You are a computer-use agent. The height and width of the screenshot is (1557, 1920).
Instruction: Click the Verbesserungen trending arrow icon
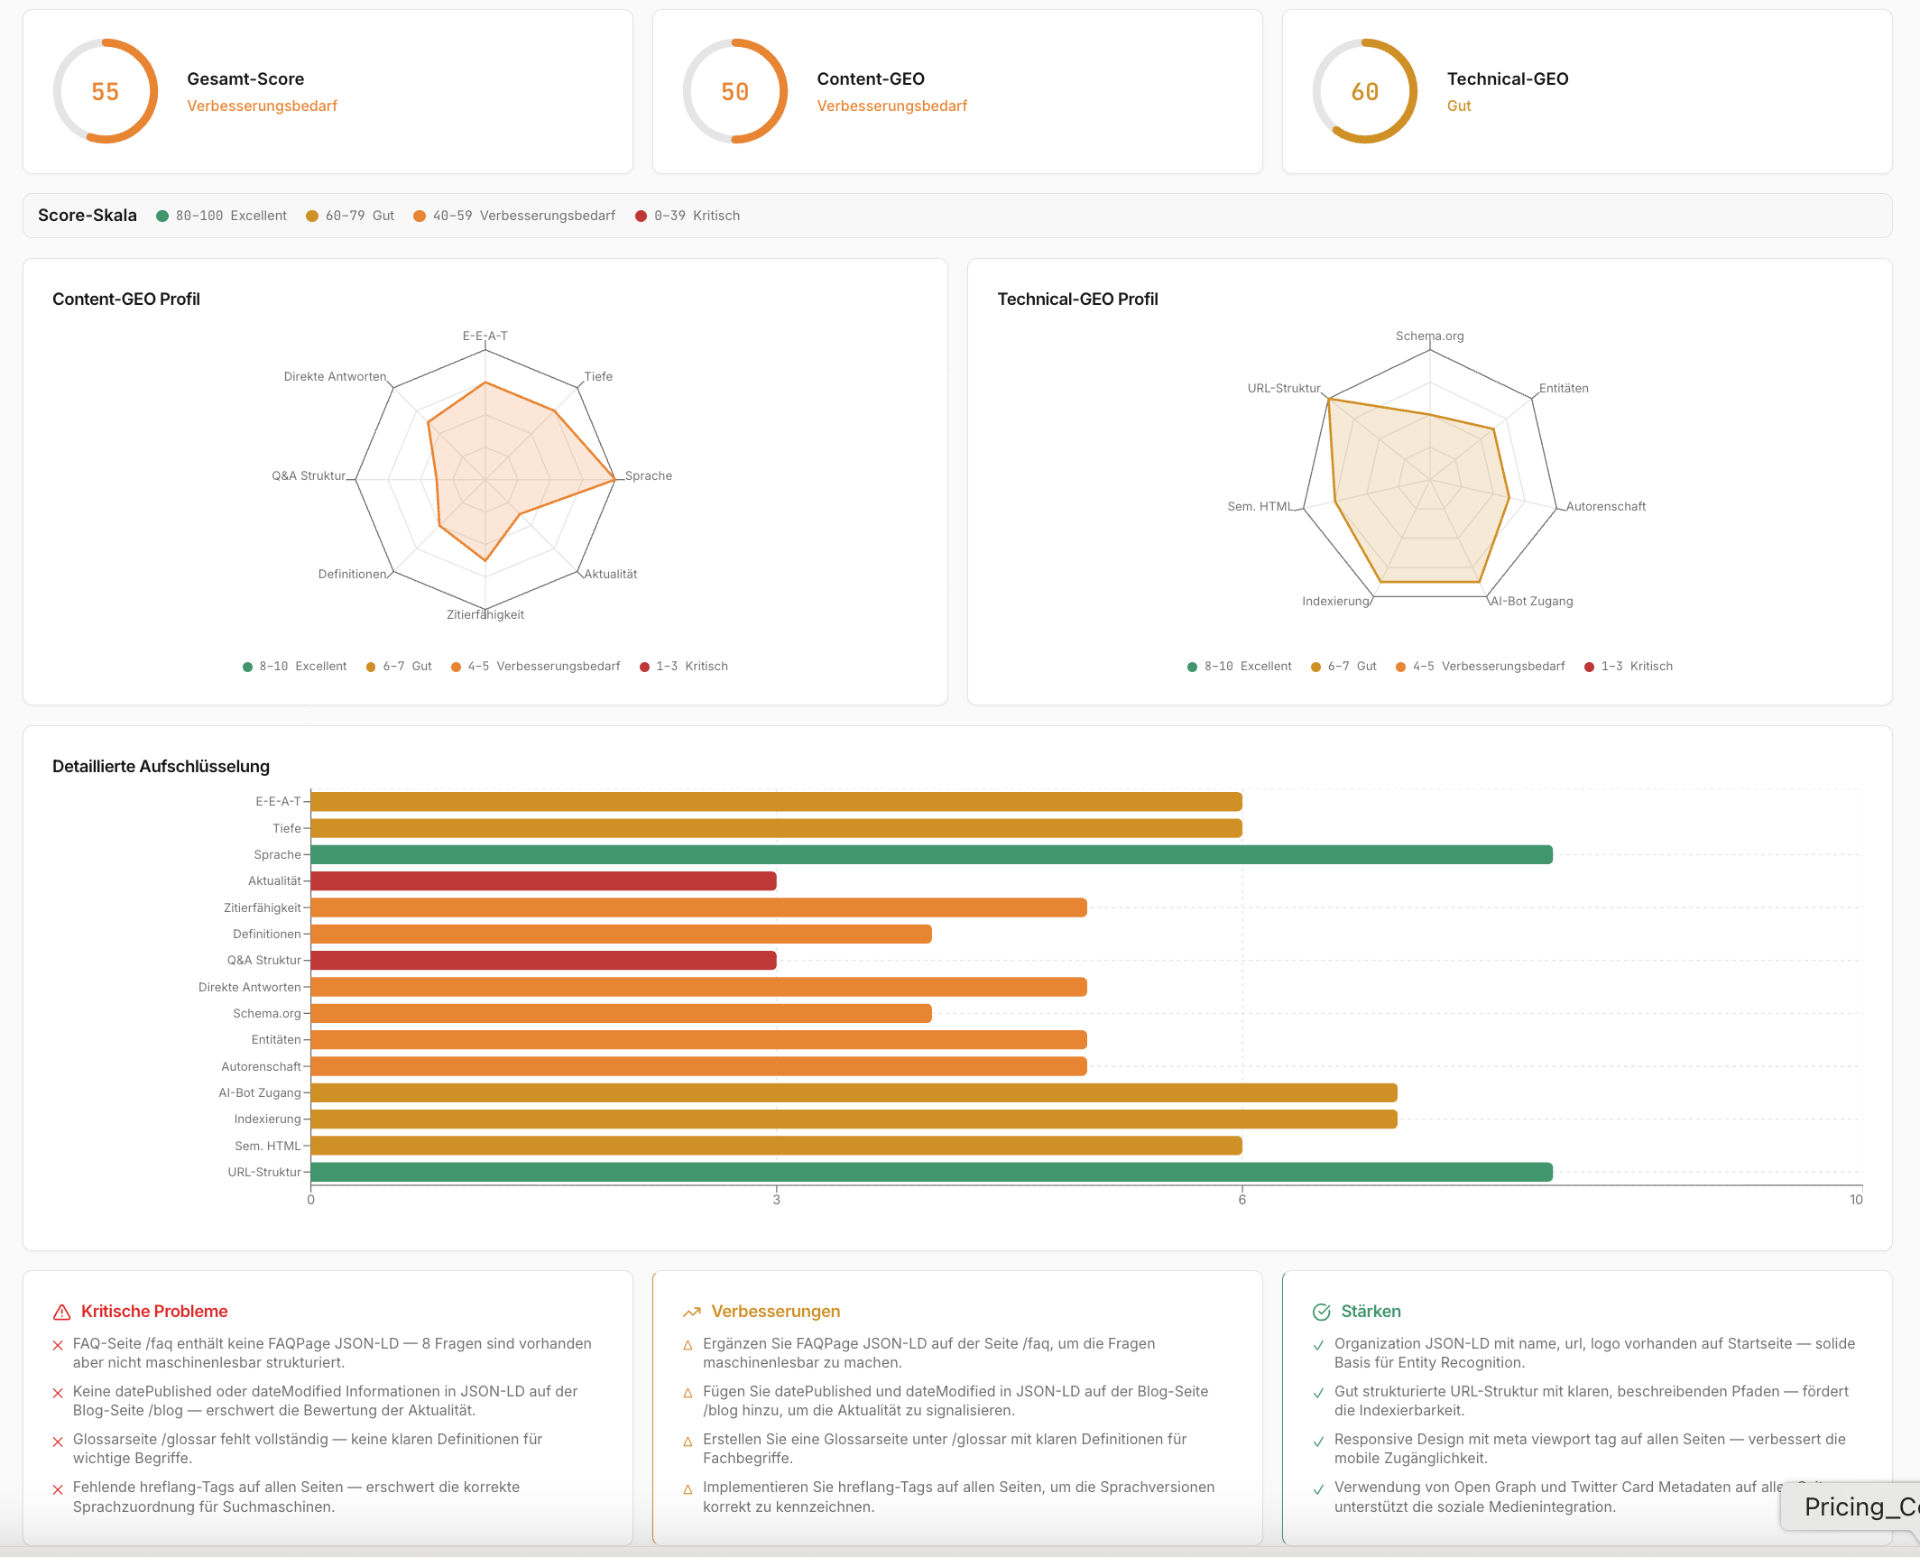(692, 1312)
